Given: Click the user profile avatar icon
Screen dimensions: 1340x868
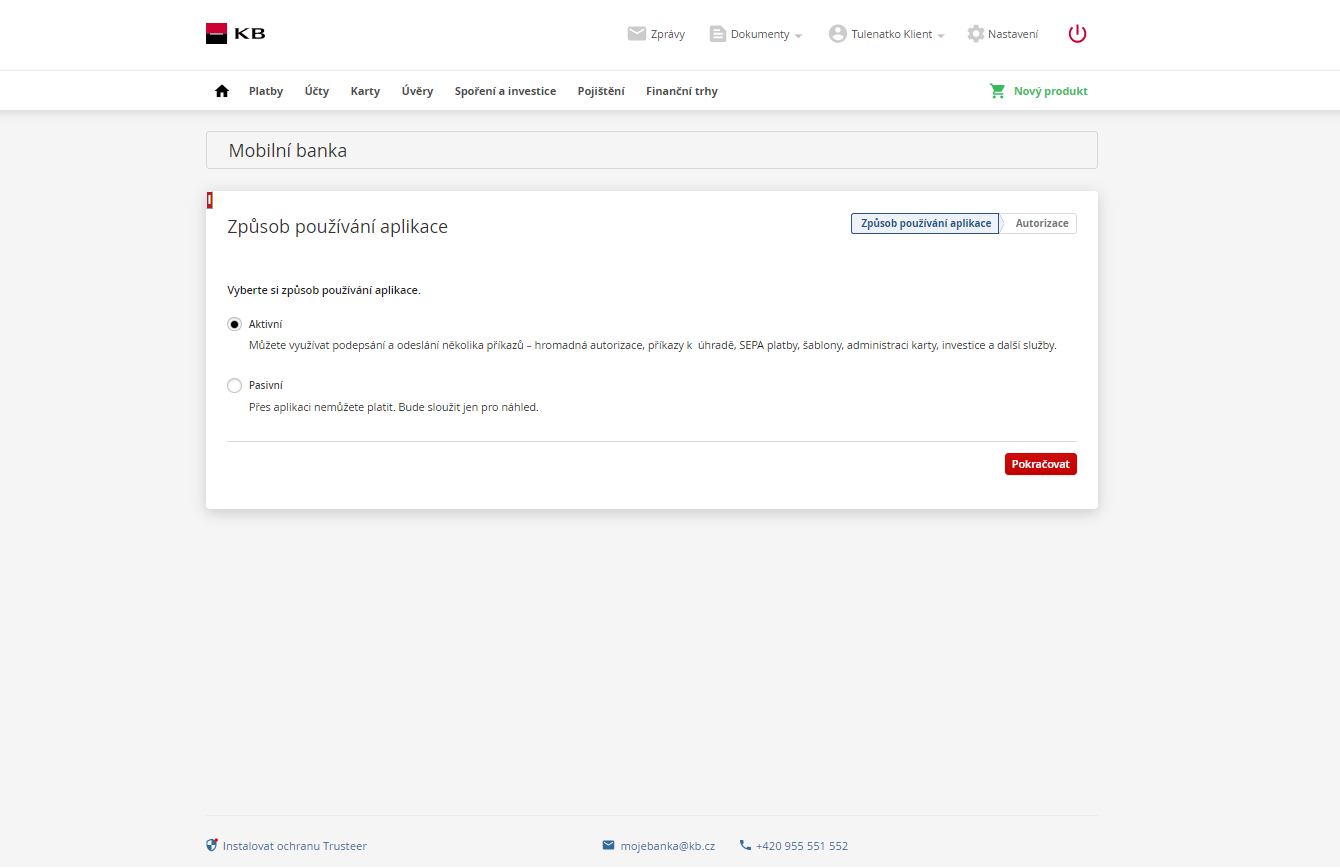Looking at the screenshot, I should [837, 34].
